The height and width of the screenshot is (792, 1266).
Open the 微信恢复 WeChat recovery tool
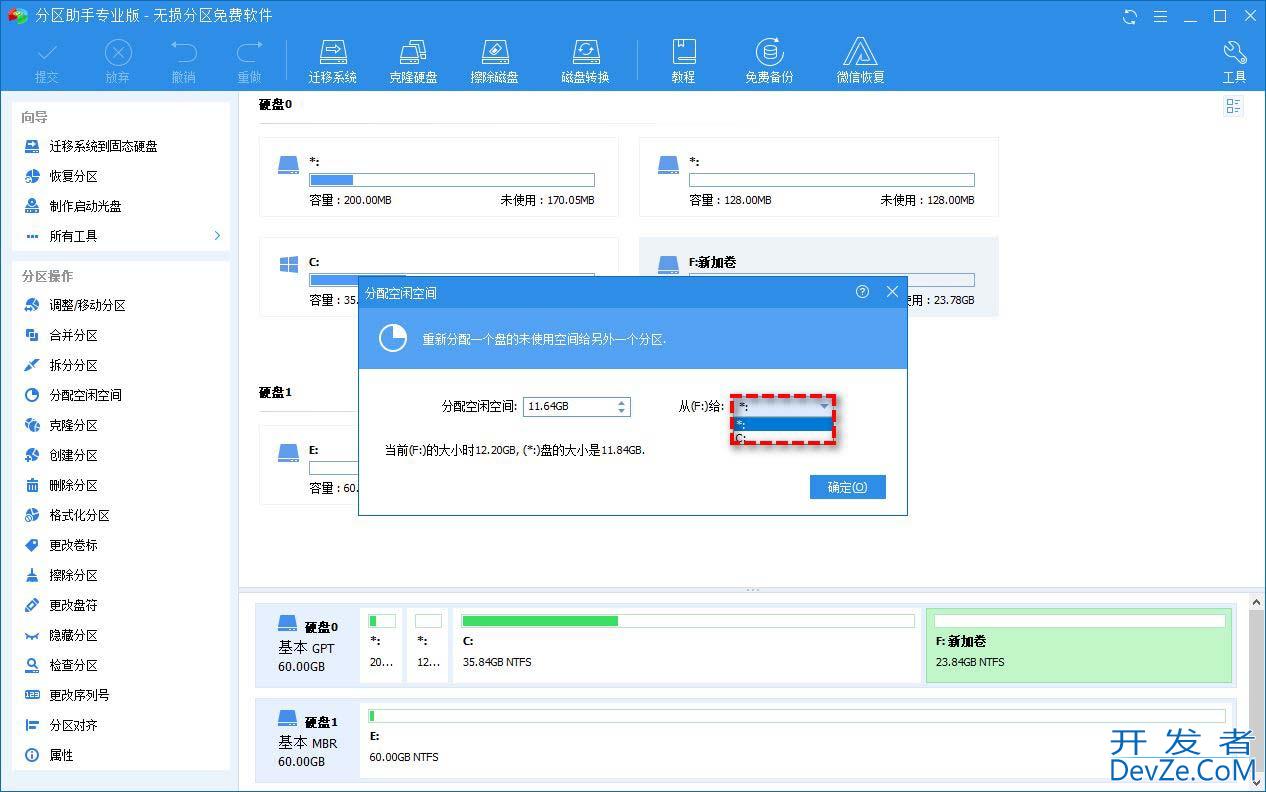click(860, 61)
